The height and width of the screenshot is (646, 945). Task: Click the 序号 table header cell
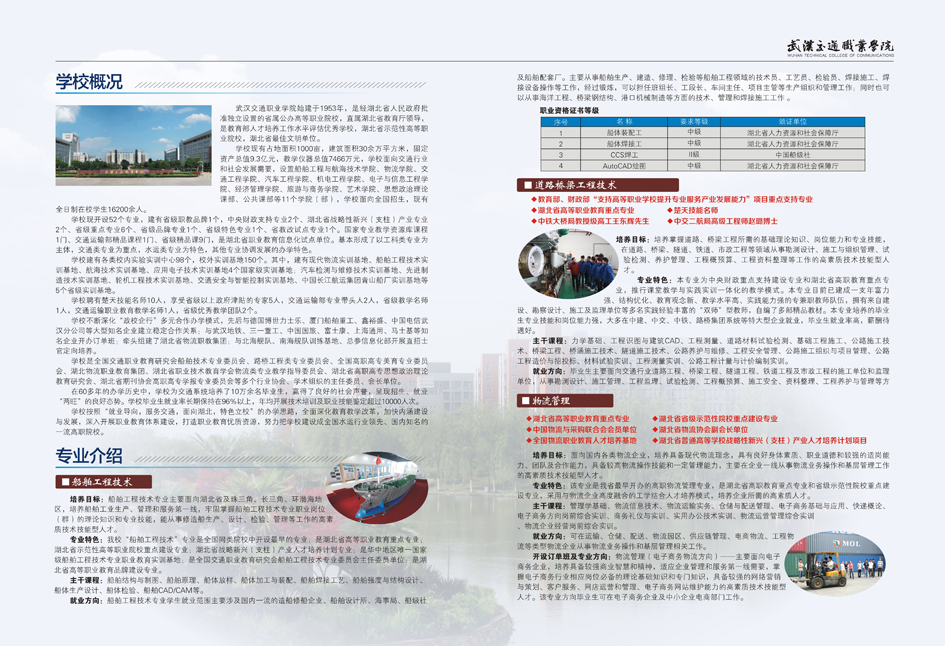point(560,122)
